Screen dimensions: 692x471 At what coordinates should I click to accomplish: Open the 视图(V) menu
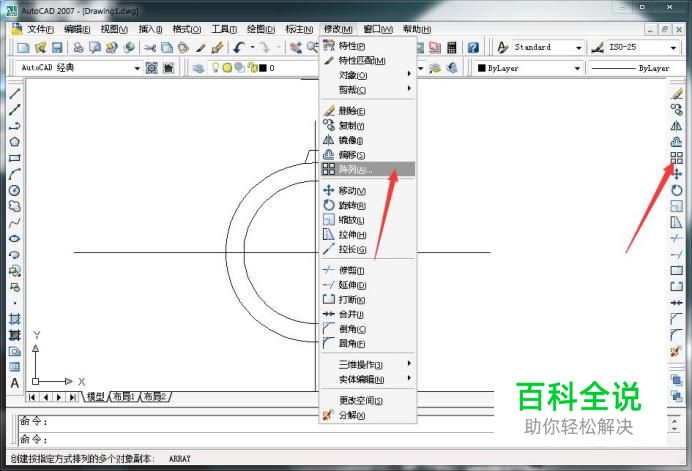[114, 29]
